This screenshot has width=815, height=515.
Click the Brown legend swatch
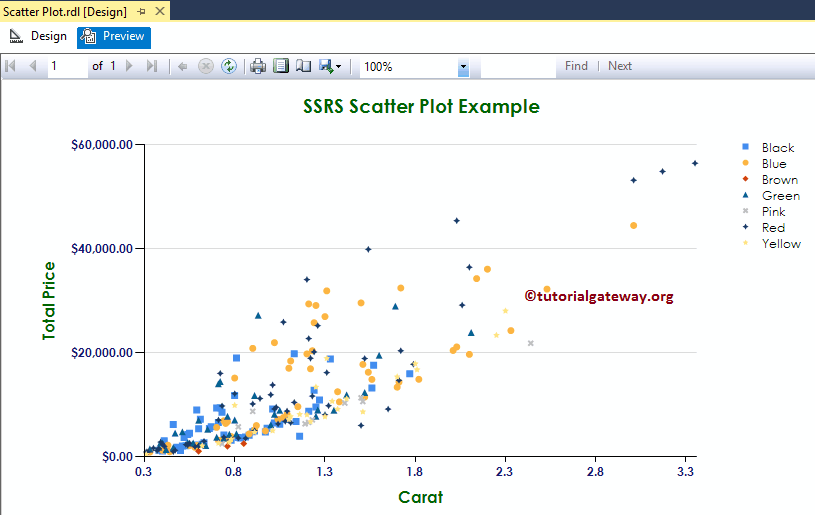(x=745, y=179)
